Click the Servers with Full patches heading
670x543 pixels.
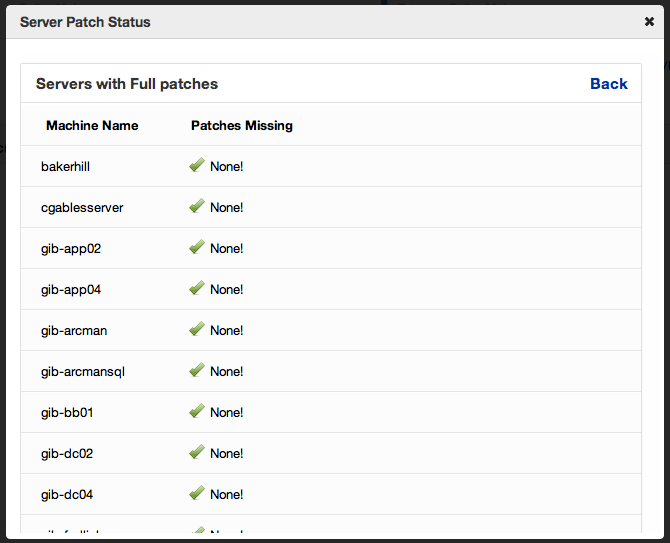coord(127,84)
